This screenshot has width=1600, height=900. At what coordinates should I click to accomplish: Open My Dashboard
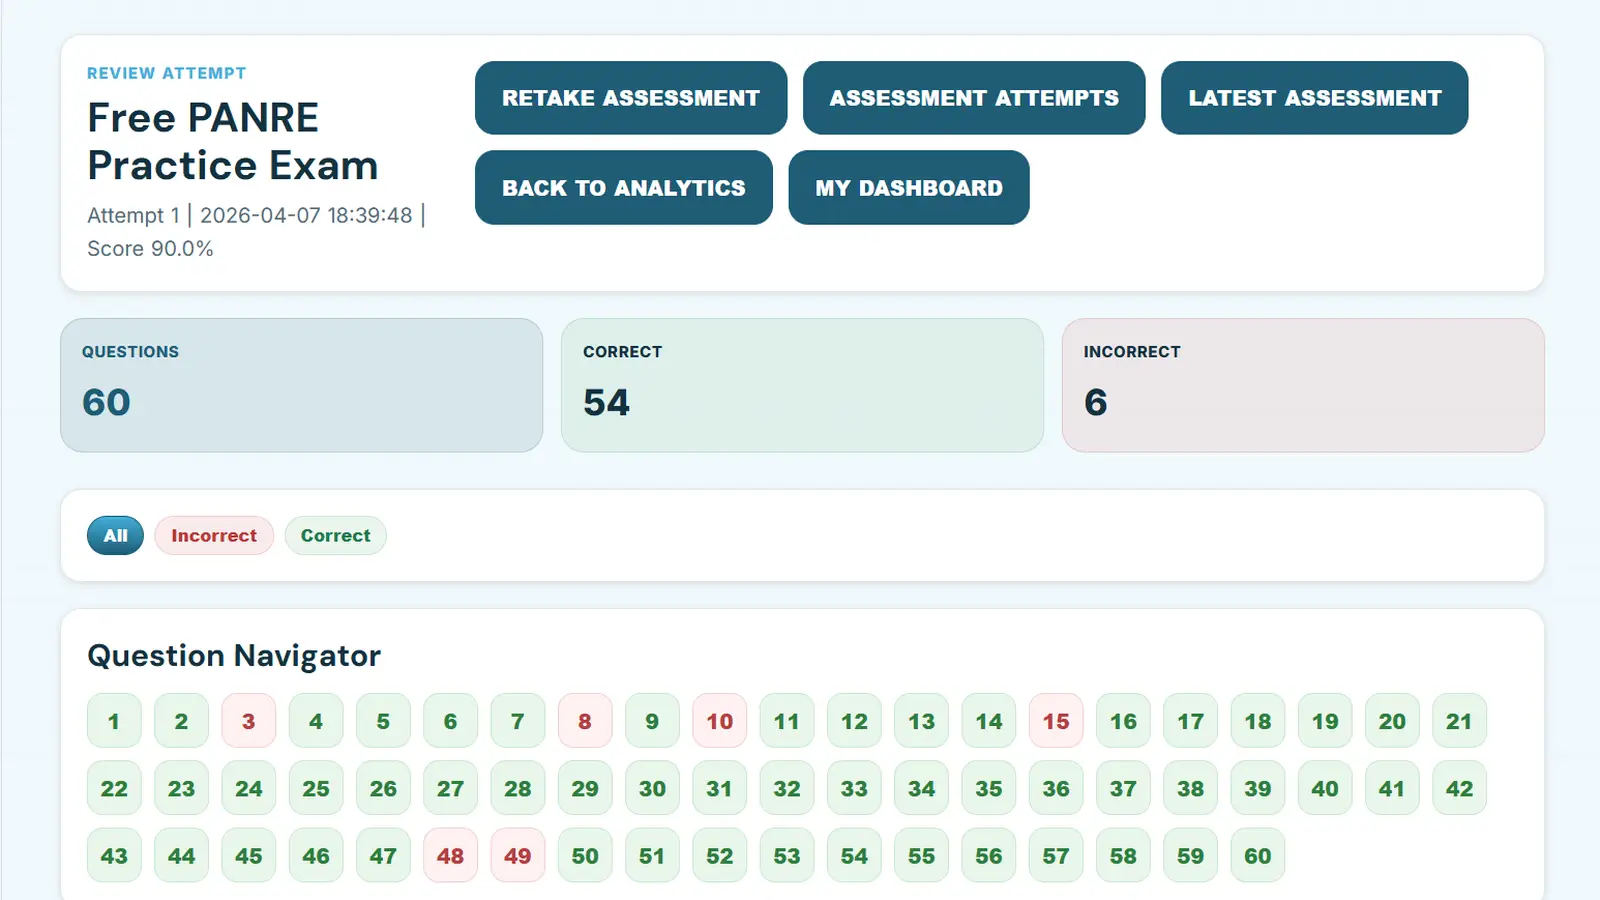coord(908,187)
